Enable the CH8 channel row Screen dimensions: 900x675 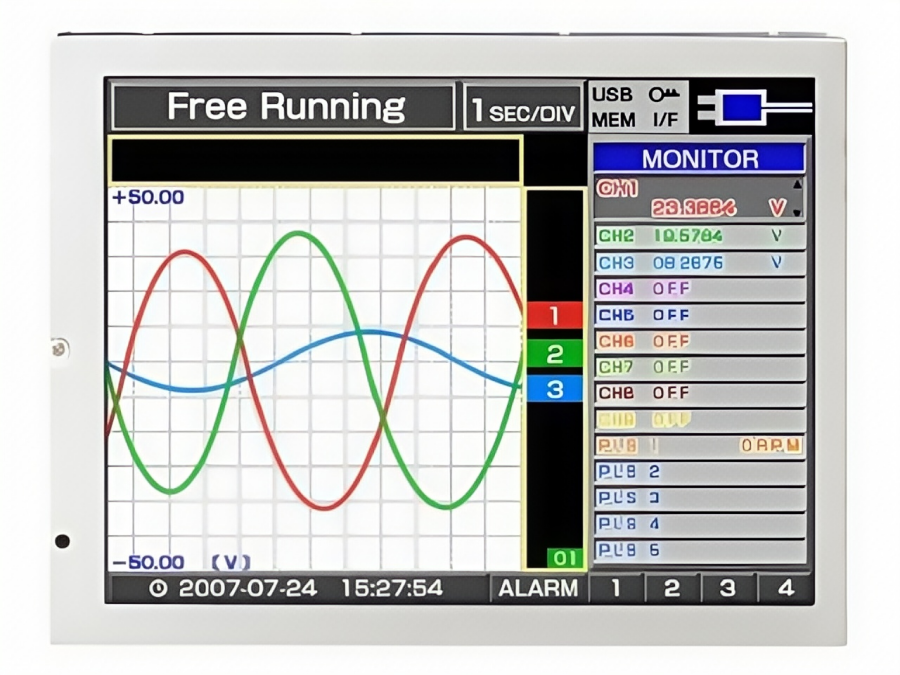click(x=698, y=393)
